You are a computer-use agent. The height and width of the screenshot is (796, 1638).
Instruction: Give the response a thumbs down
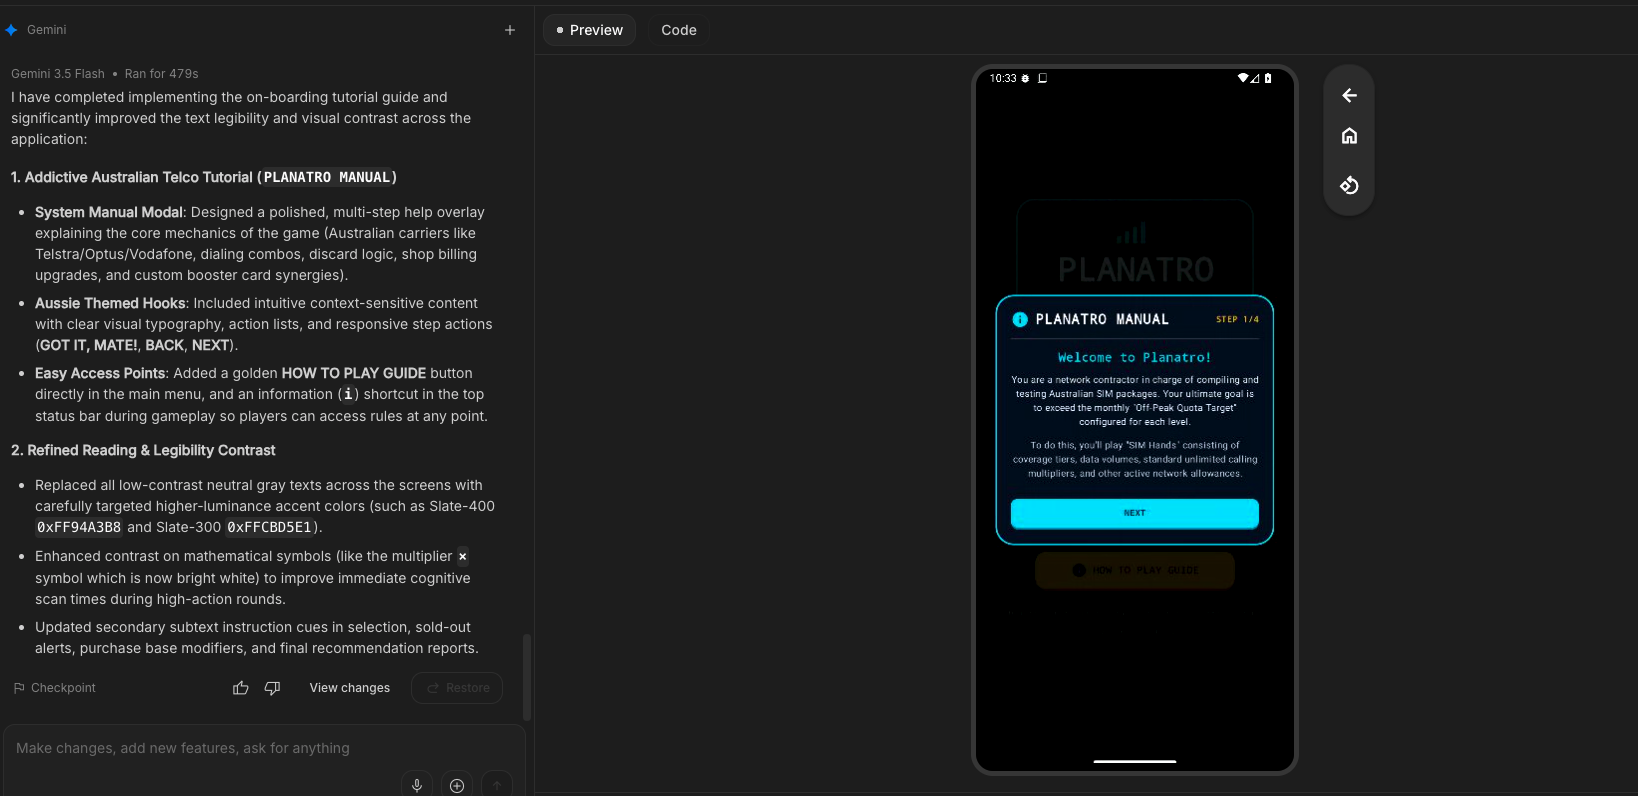(272, 688)
